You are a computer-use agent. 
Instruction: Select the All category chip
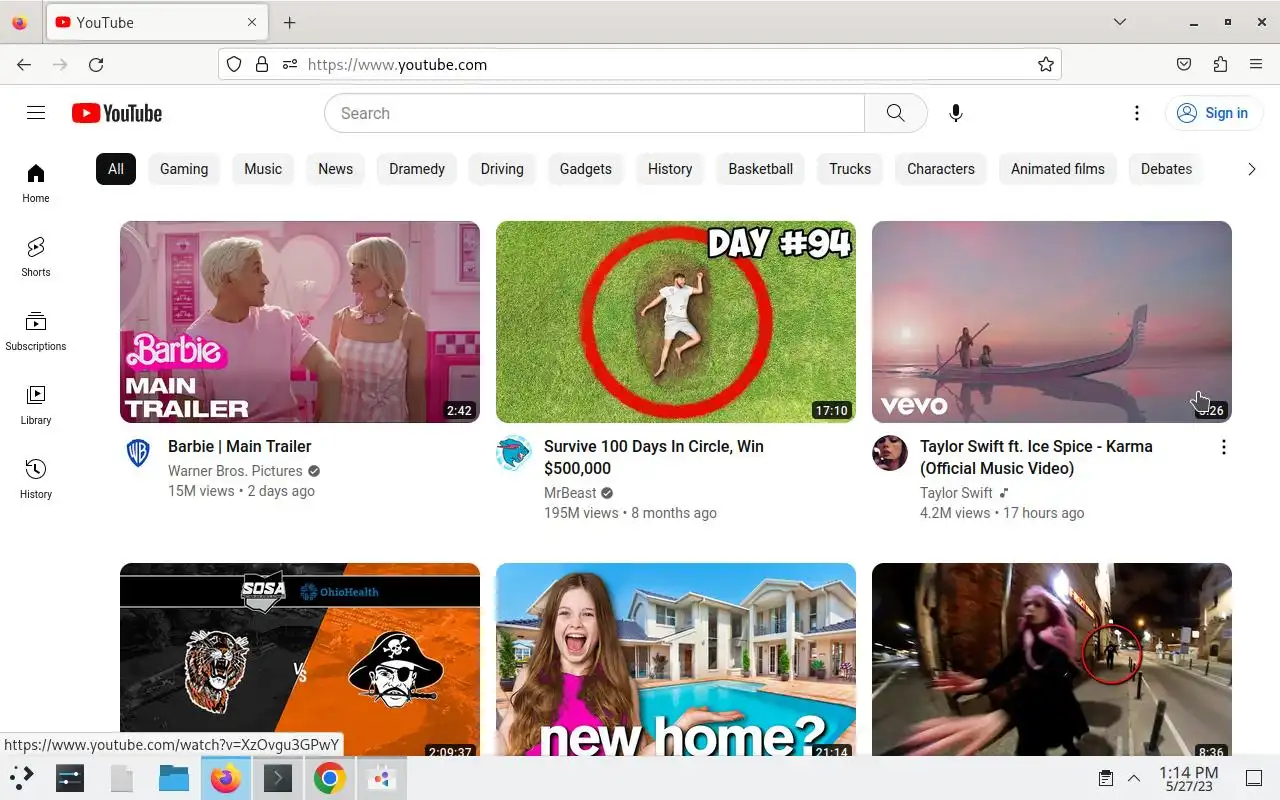coord(116,169)
